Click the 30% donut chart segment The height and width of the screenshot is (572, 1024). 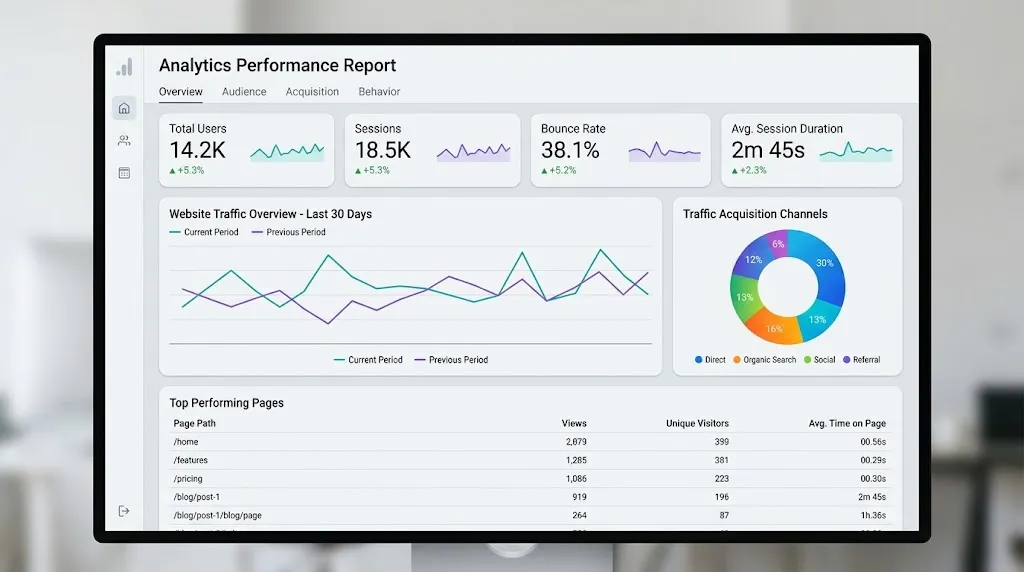pyautogui.click(x=824, y=263)
